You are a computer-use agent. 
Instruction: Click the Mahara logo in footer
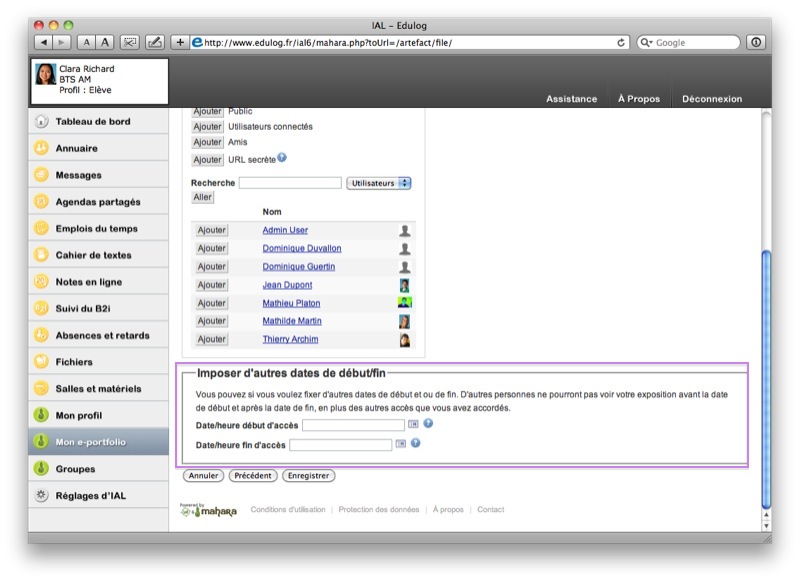209,510
